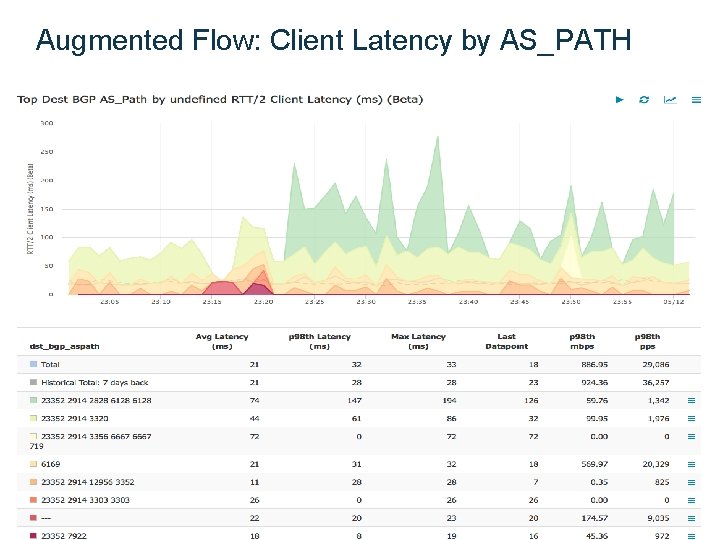Sort by p98th Latency (ms) column

320,341
